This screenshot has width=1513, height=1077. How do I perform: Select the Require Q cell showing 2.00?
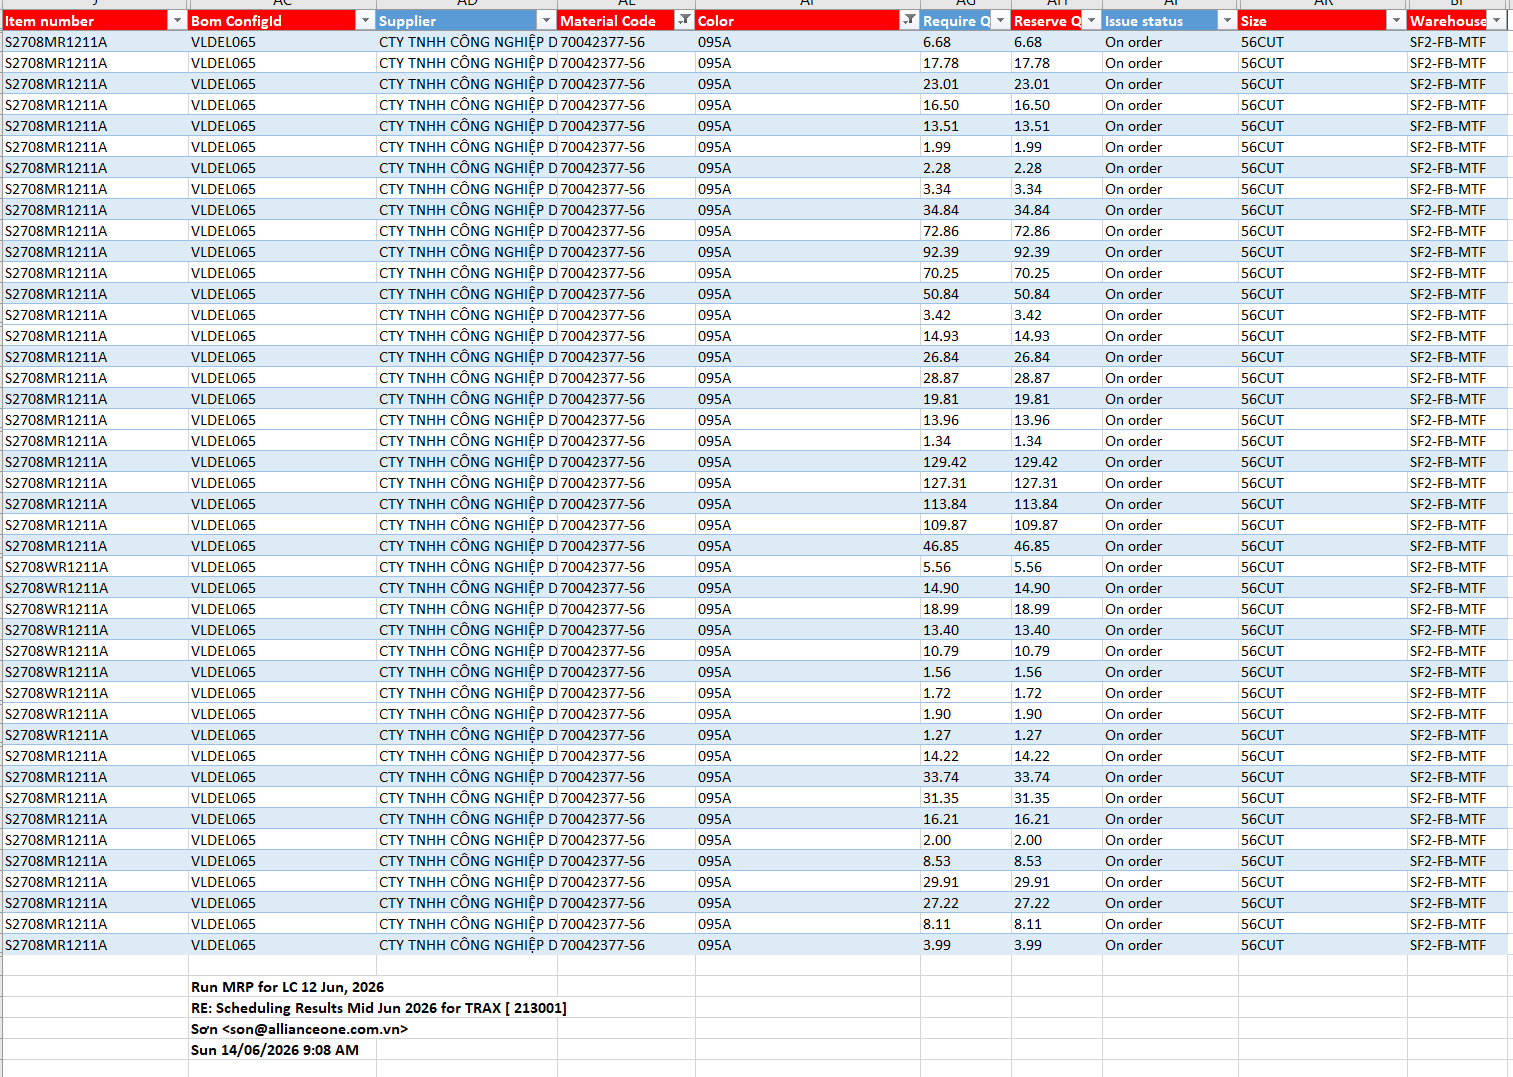(965, 840)
